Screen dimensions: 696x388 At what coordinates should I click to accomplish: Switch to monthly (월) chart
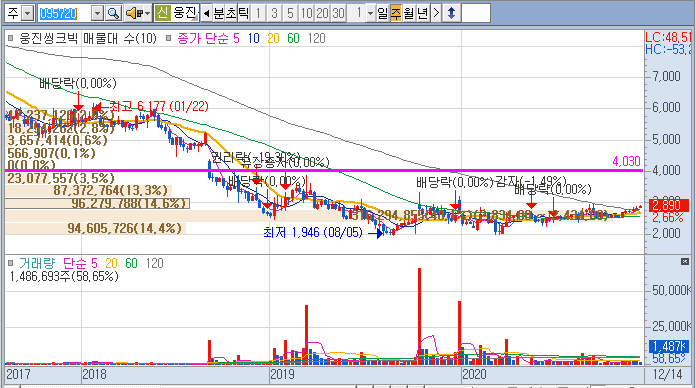pos(409,13)
